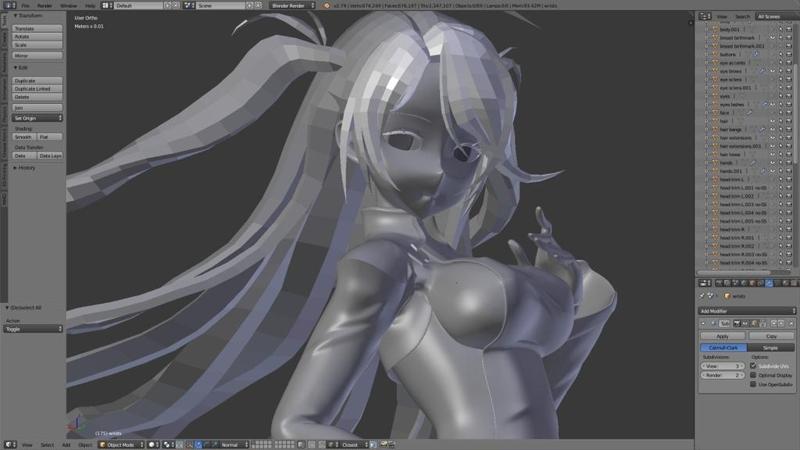
Task: Open the viewport shading selector in 3D header
Action: tap(154, 444)
